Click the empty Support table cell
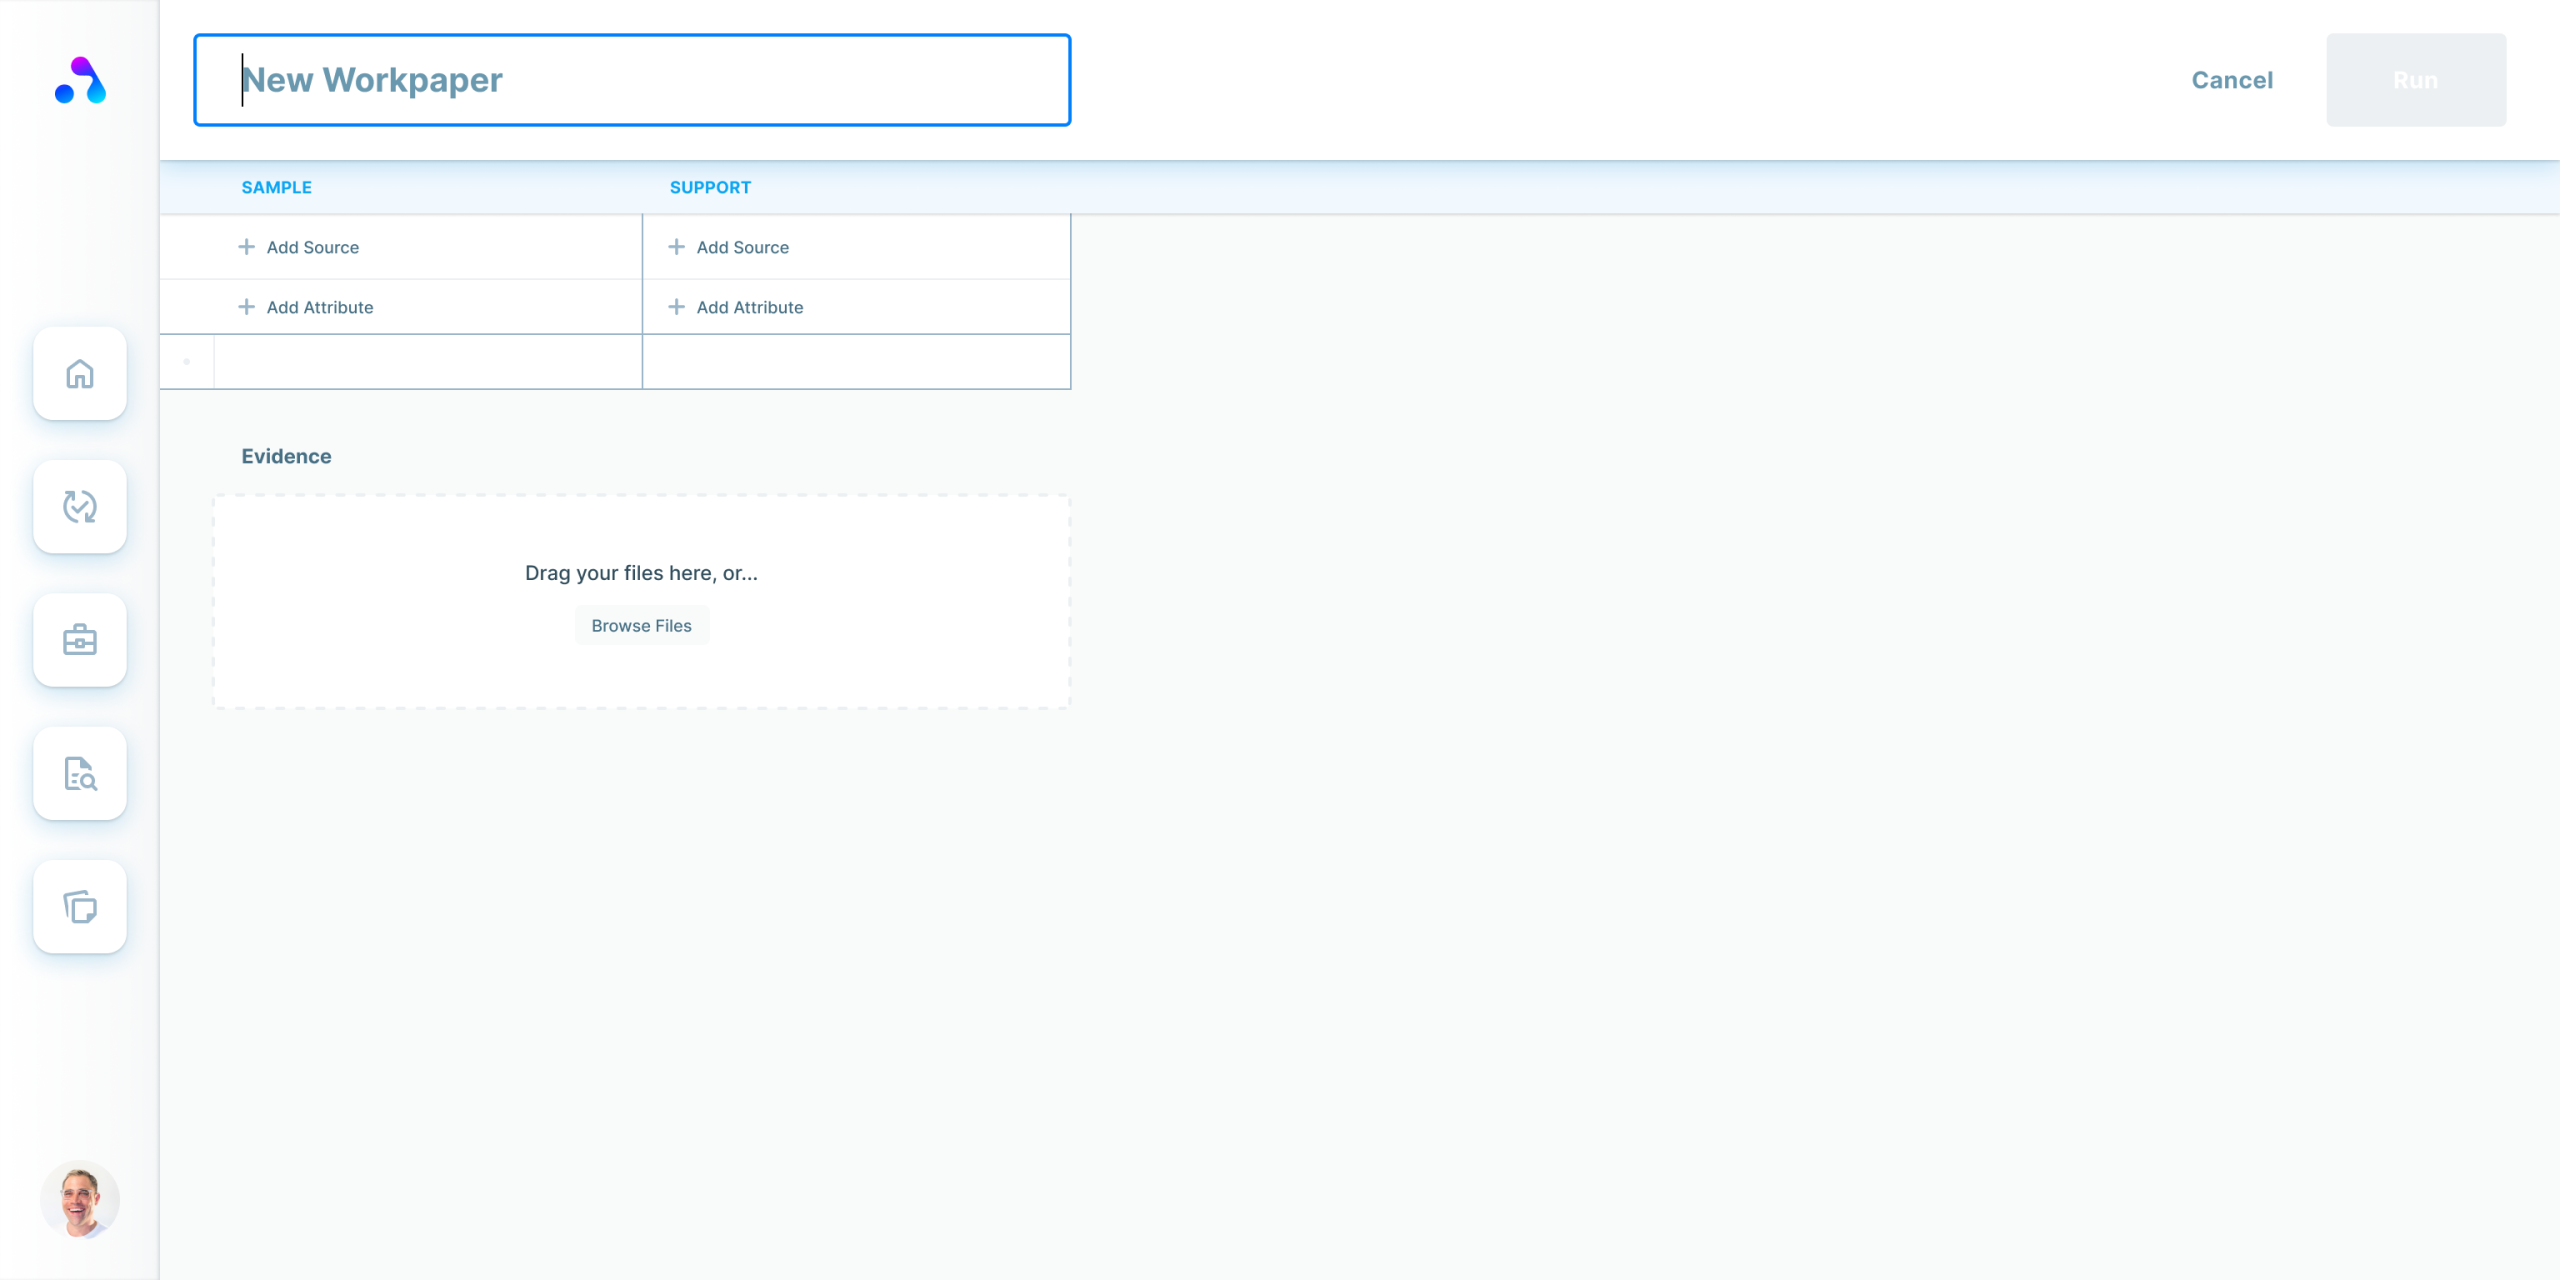The width and height of the screenshot is (2560, 1280). [x=856, y=362]
